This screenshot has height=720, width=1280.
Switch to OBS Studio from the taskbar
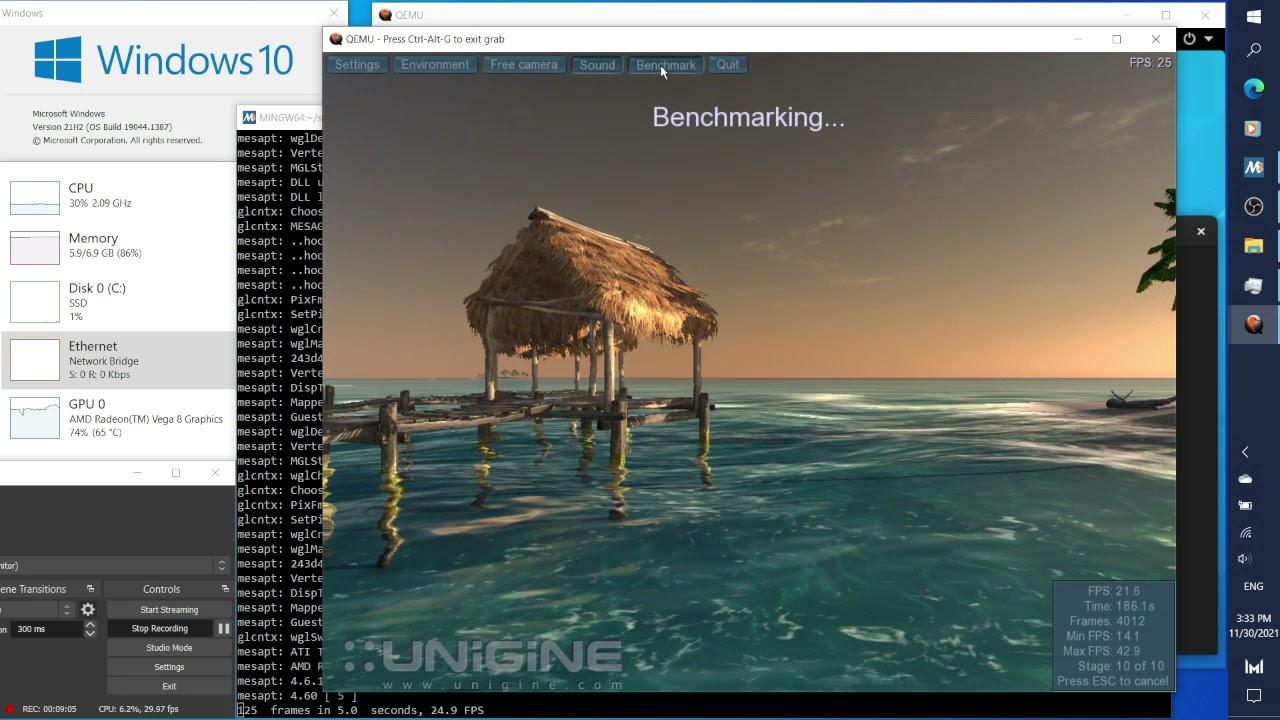[x=1254, y=207]
